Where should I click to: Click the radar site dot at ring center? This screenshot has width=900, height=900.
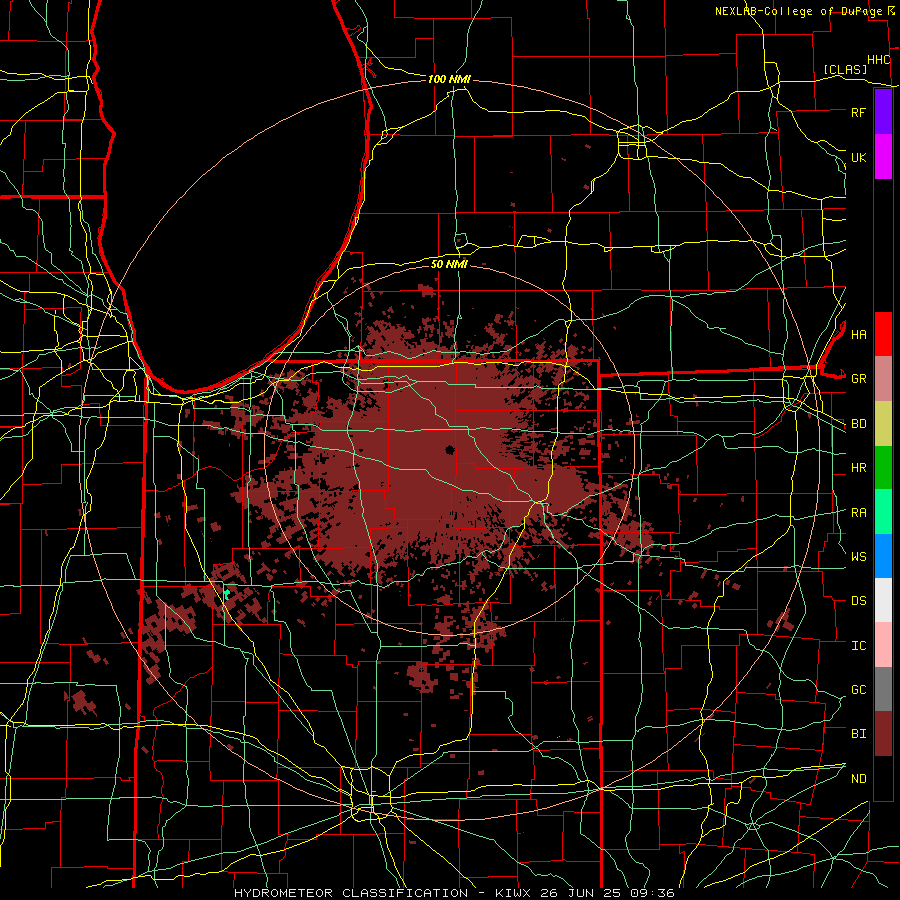449,450
